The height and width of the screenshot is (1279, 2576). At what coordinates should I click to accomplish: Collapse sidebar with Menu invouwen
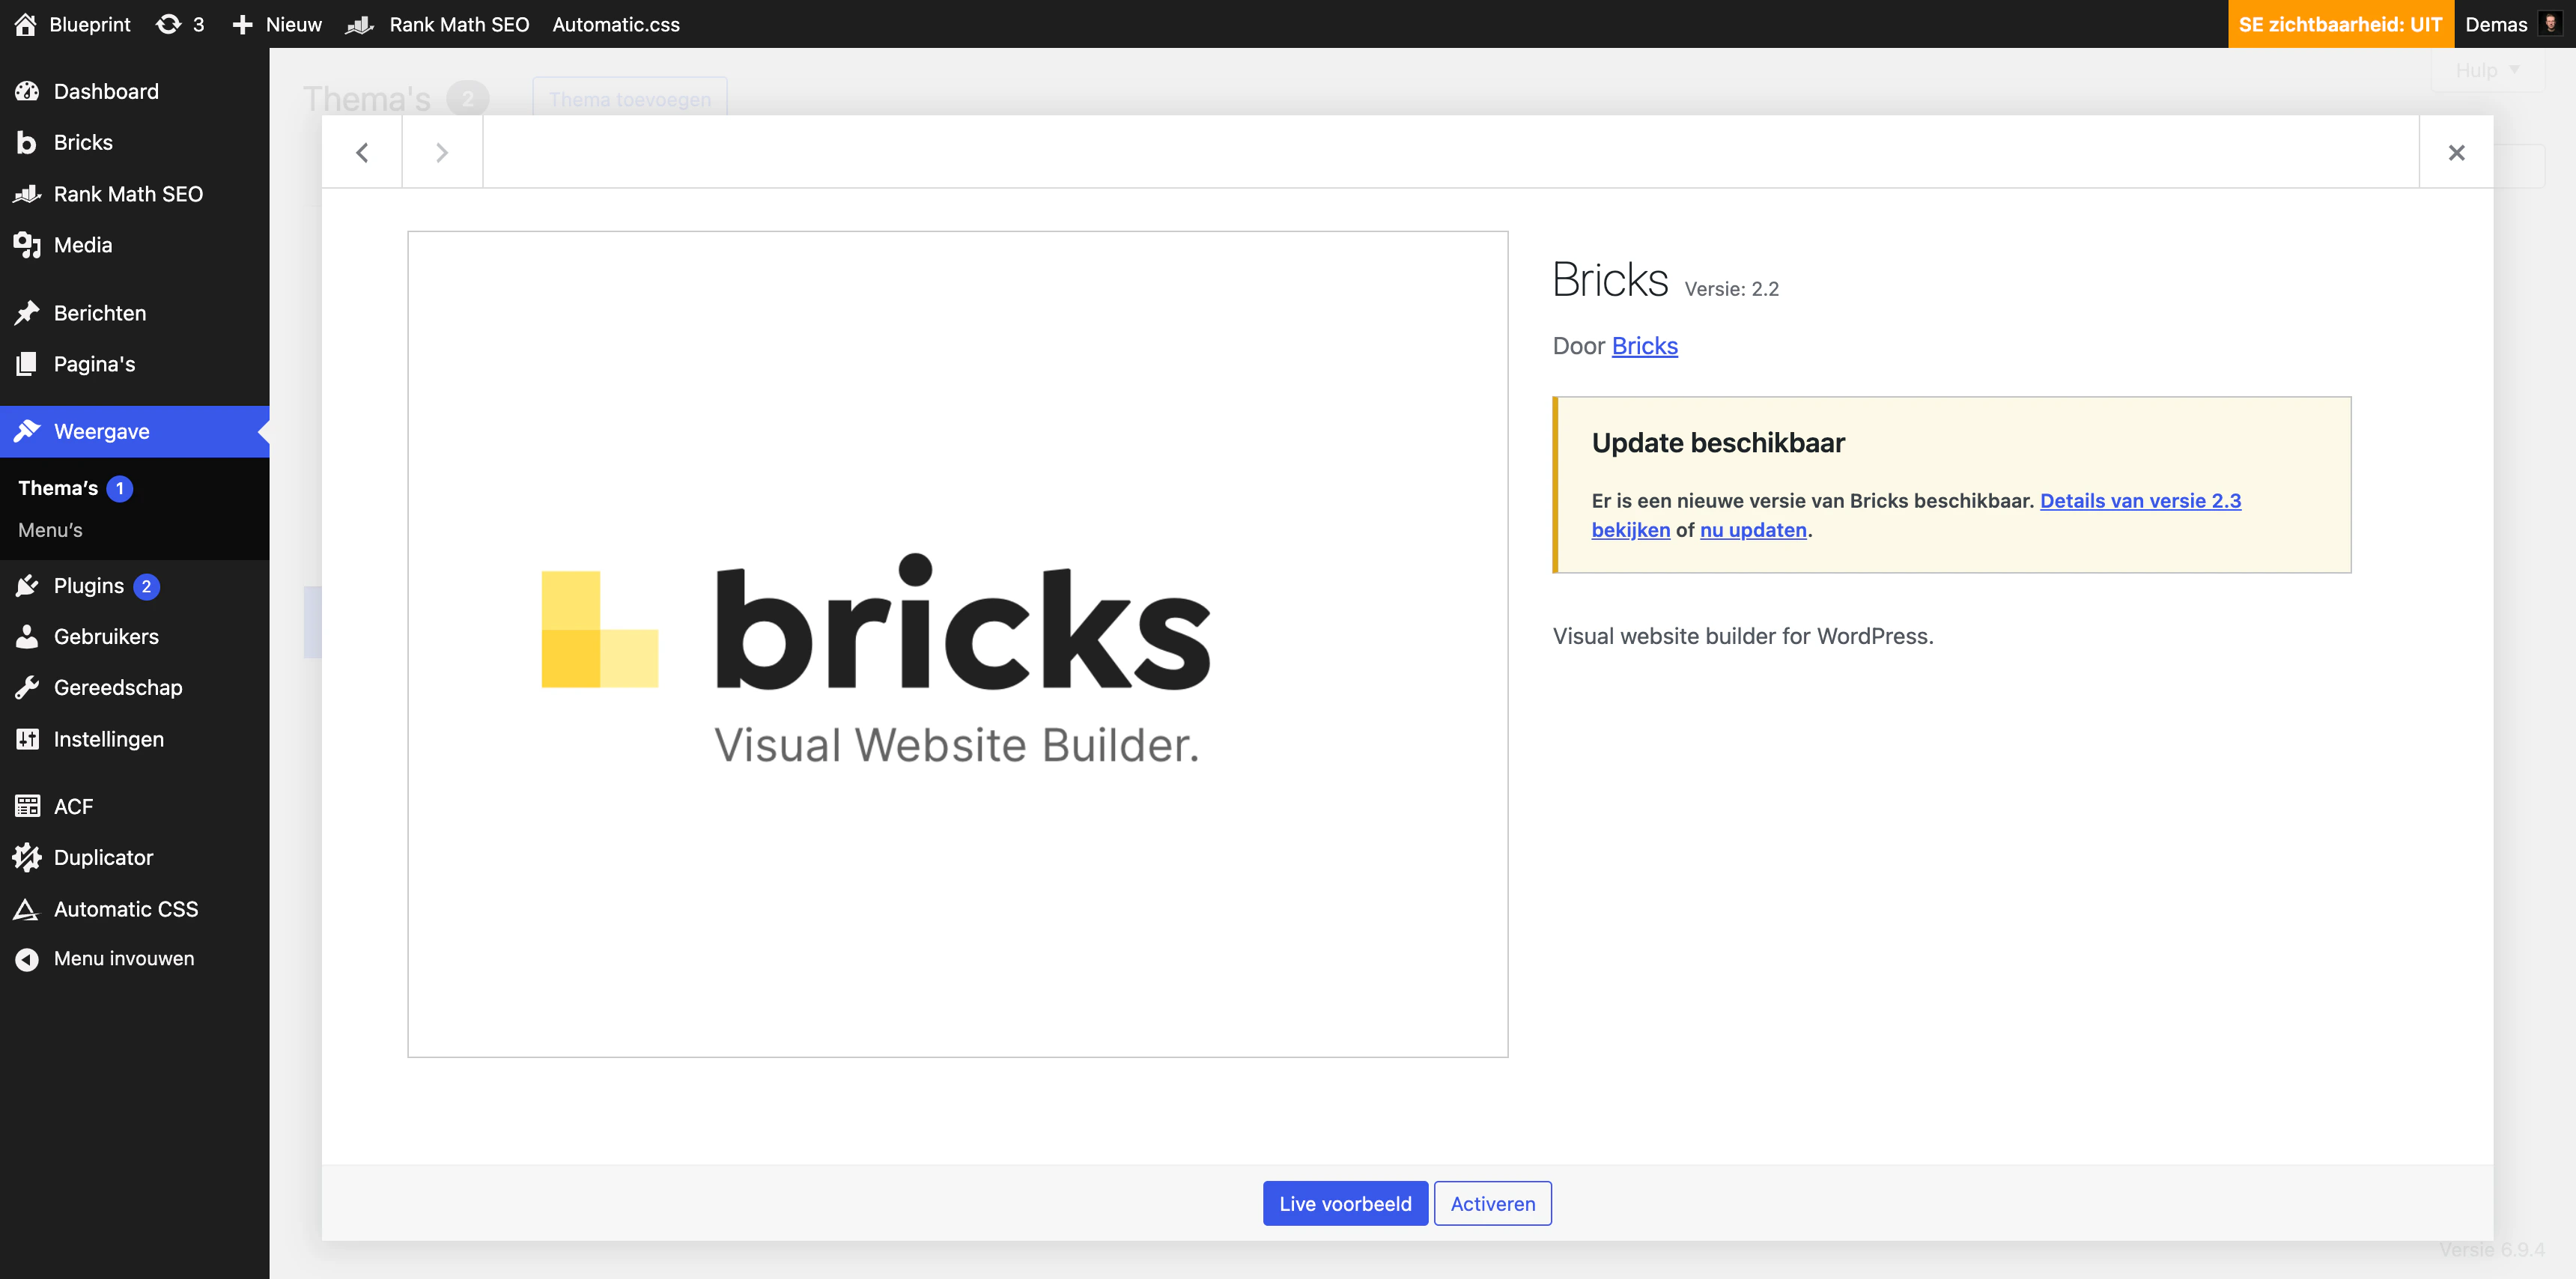coord(123,959)
